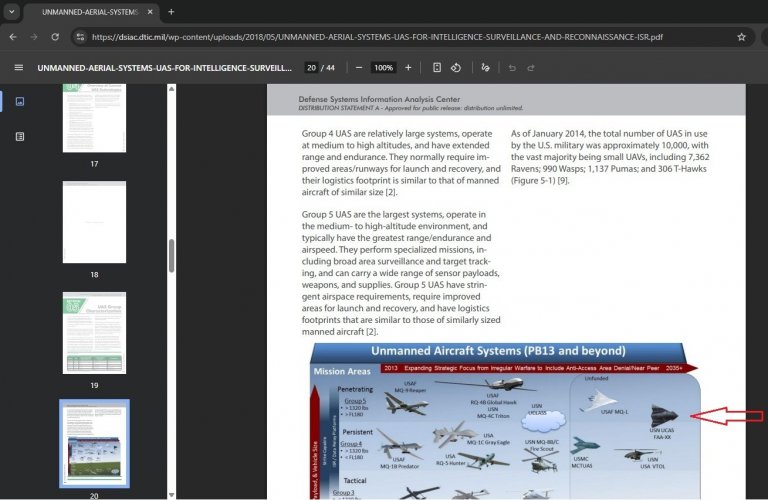
Task: Go back to previous page
Action: (13, 37)
